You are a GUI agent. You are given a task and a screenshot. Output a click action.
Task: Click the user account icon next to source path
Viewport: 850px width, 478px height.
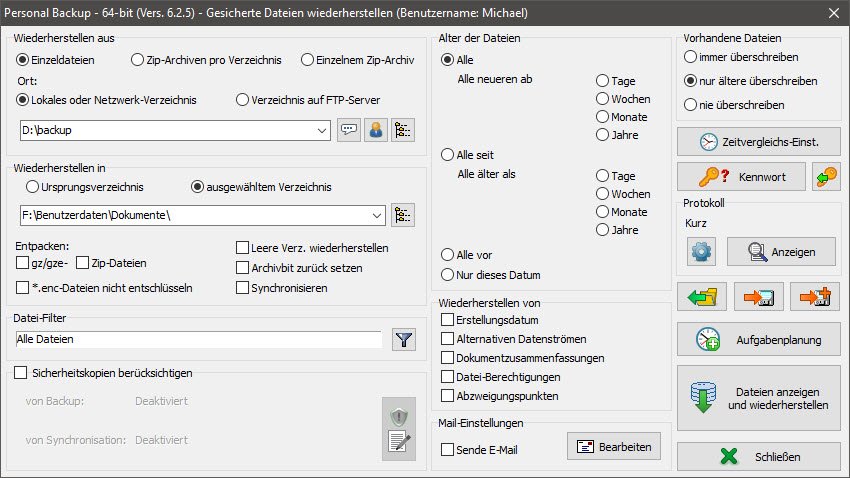coord(376,130)
